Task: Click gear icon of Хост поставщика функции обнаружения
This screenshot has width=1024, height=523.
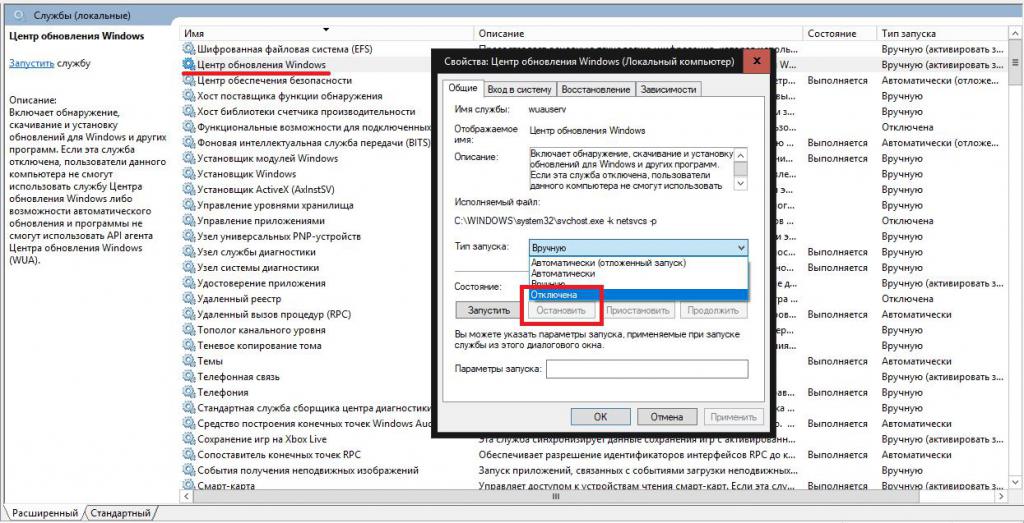Action: coord(189,96)
